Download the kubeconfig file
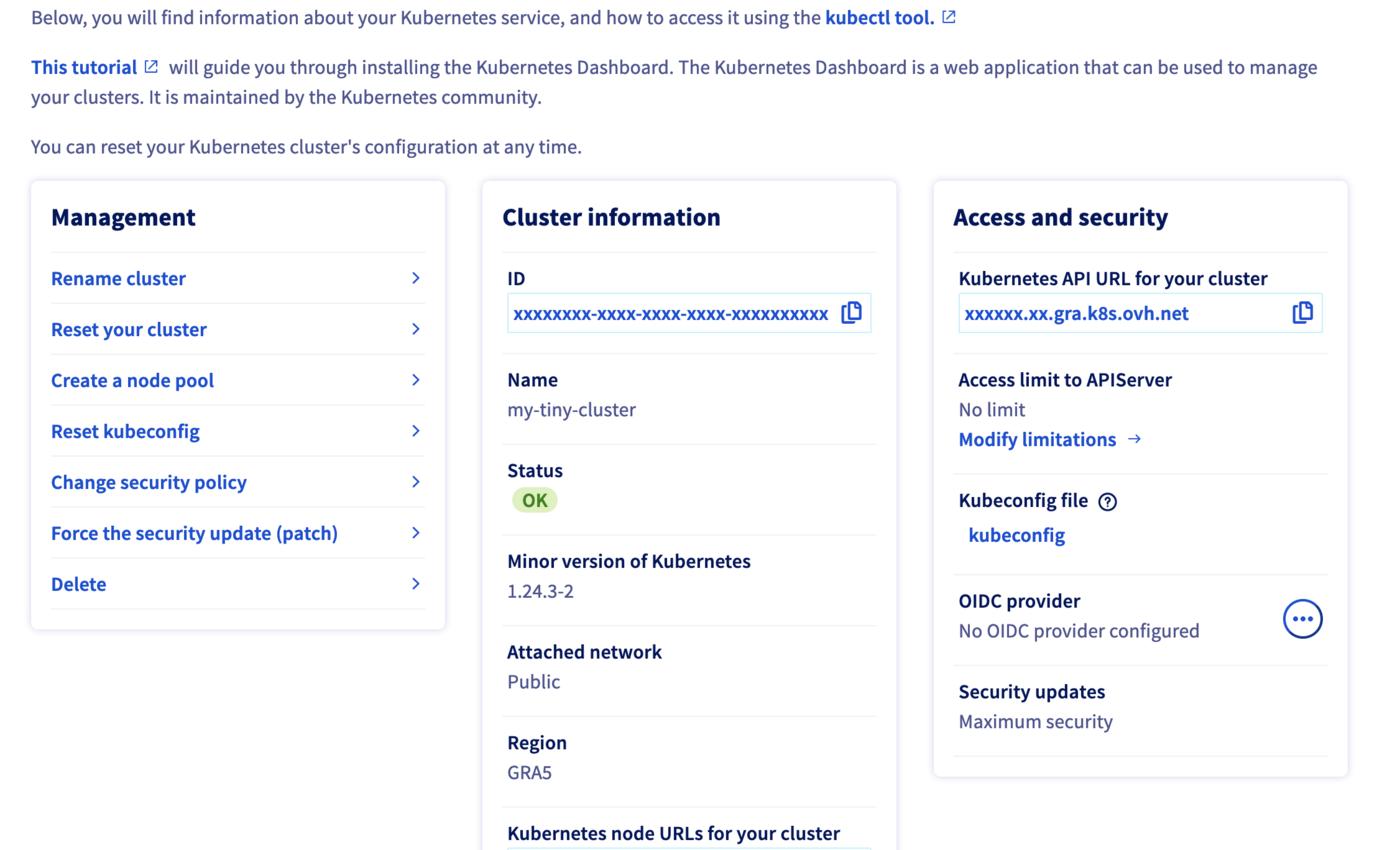Image resolution: width=1400 pixels, height=850 pixels. [1016, 535]
